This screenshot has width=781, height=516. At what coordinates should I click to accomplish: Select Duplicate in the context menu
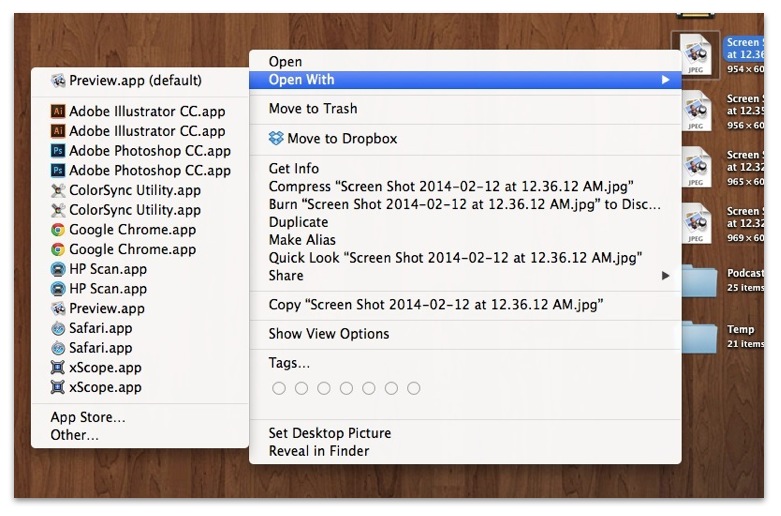[x=465, y=222]
